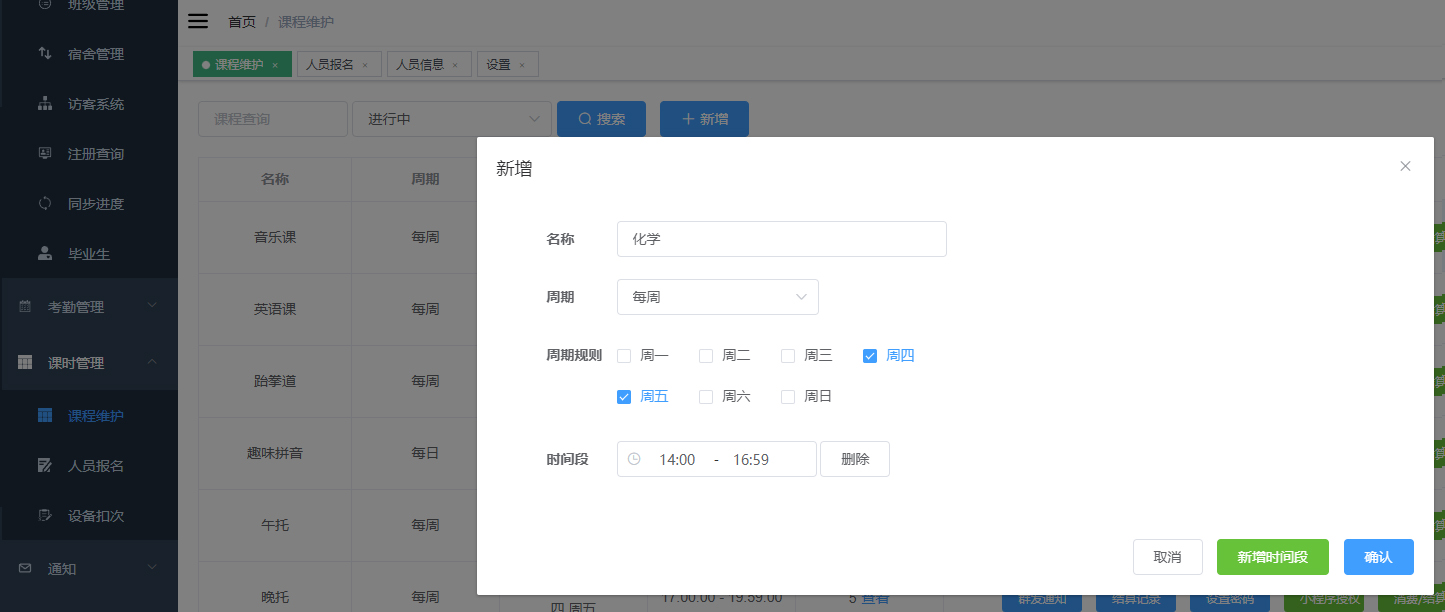Click the 同步进度 sync icon
1445x612 pixels.
point(44,203)
